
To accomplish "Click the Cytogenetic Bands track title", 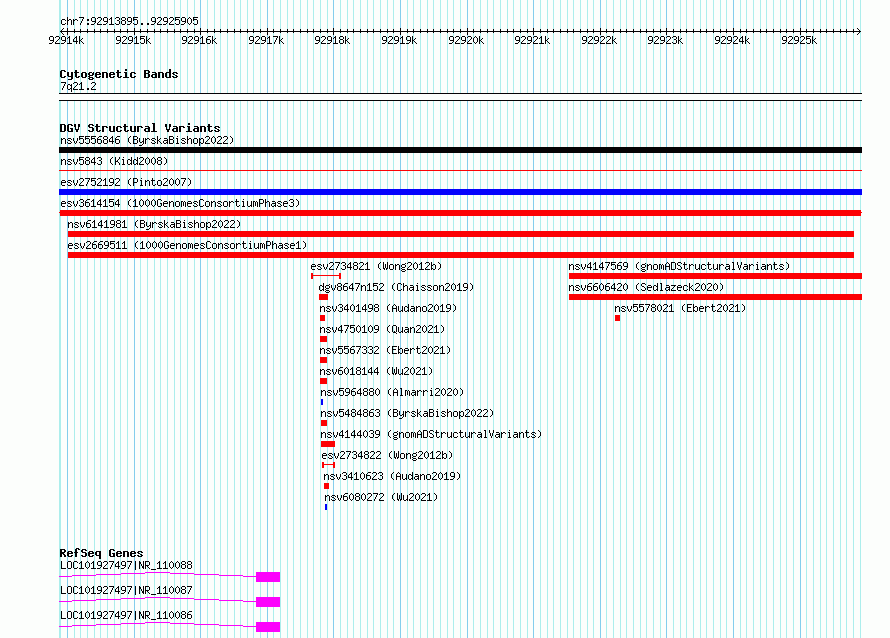I will (119, 74).
